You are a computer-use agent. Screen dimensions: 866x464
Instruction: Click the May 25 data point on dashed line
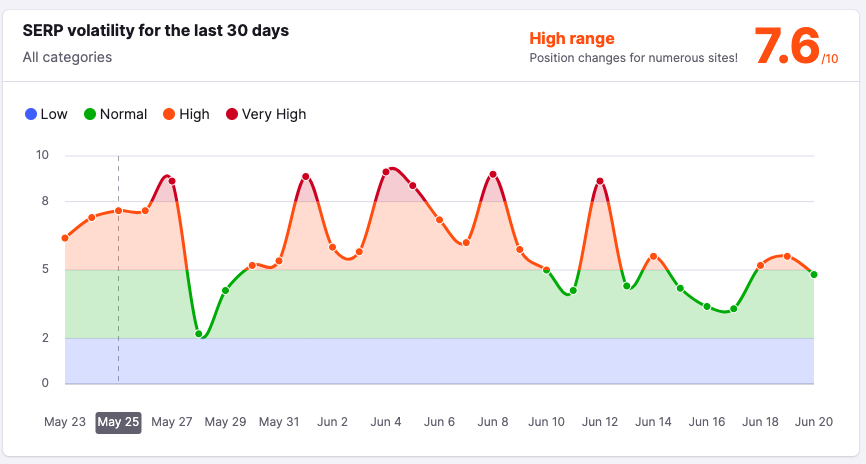pos(118,210)
